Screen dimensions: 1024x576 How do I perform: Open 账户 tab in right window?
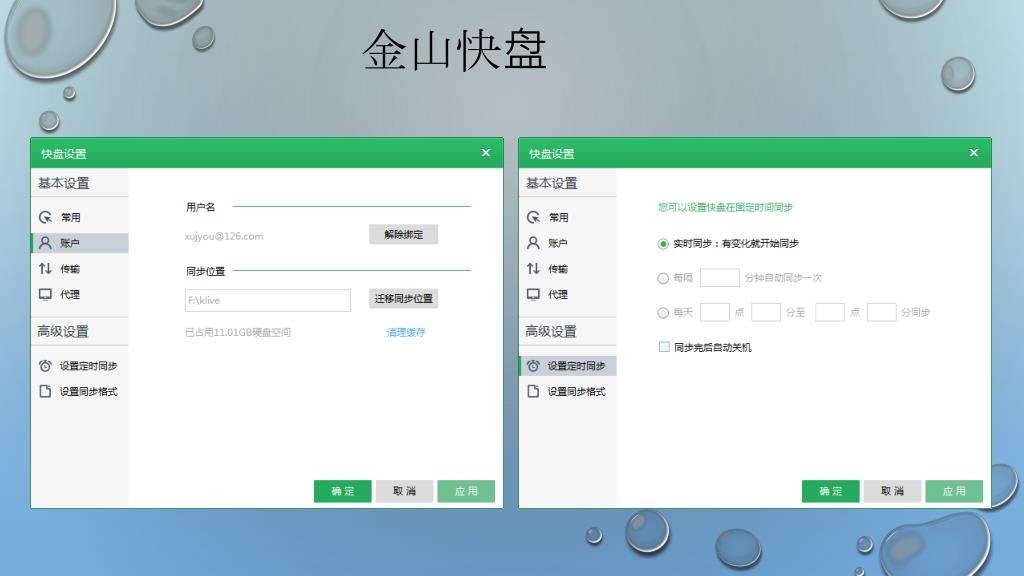point(568,243)
